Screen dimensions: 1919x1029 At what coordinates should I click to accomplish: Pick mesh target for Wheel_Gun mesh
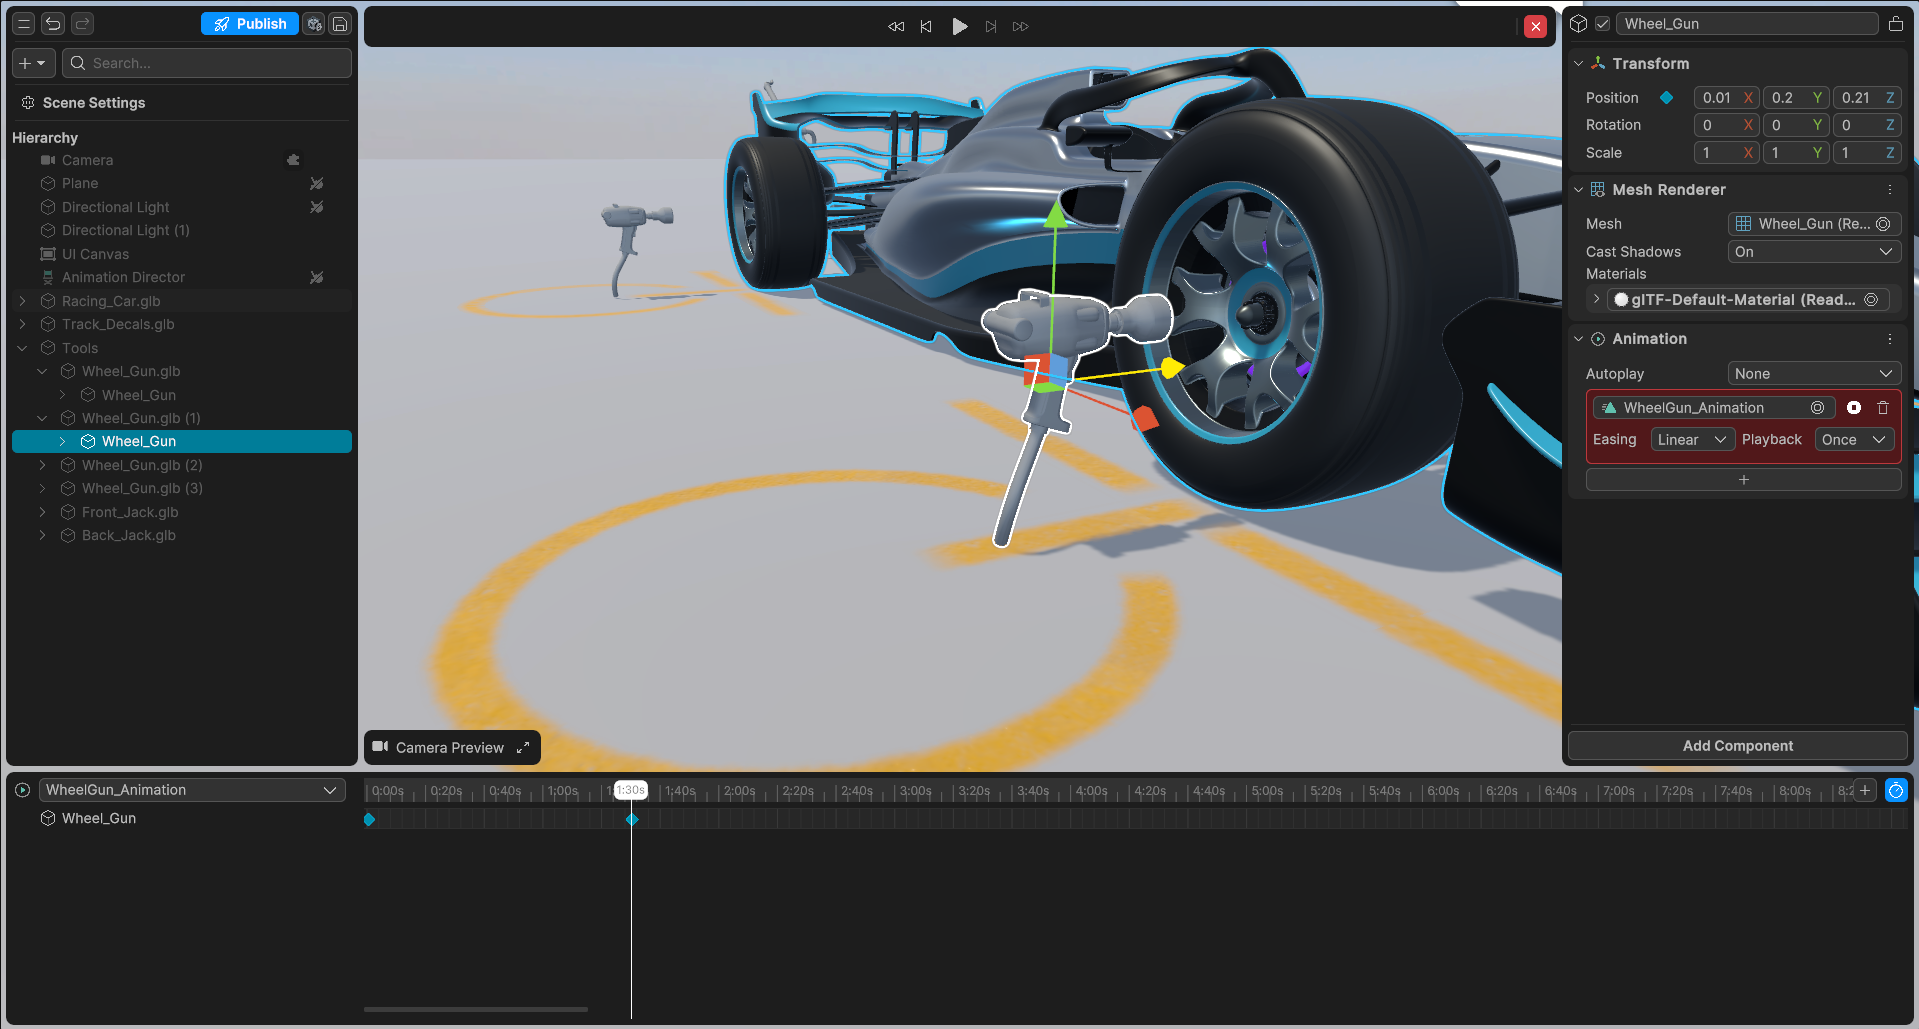(1883, 224)
